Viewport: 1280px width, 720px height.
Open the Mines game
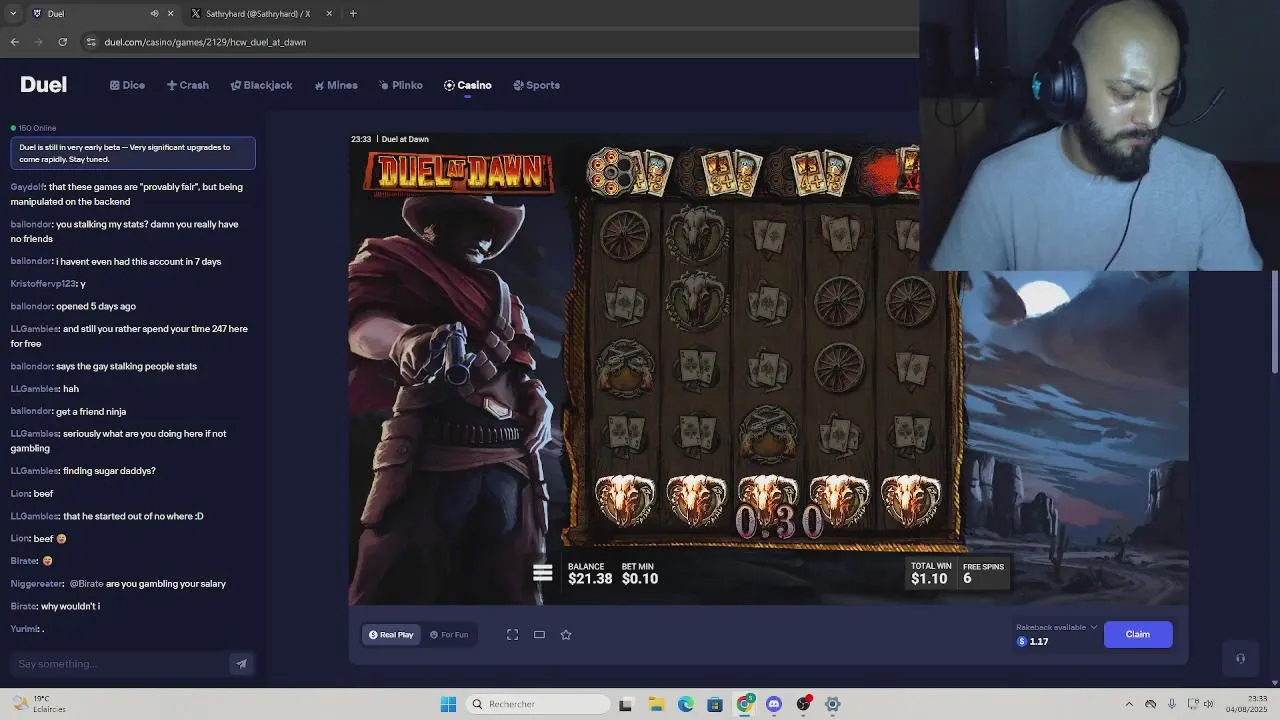click(335, 85)
